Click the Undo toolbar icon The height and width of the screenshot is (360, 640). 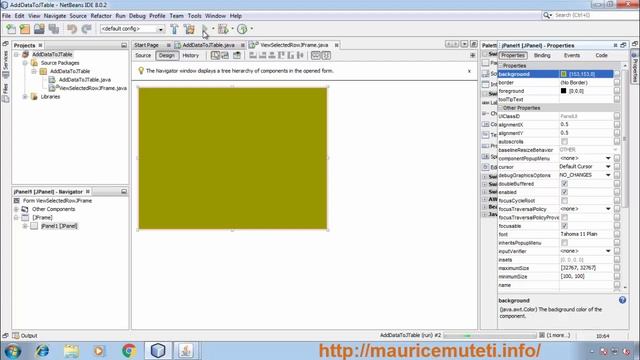(72, 29)
